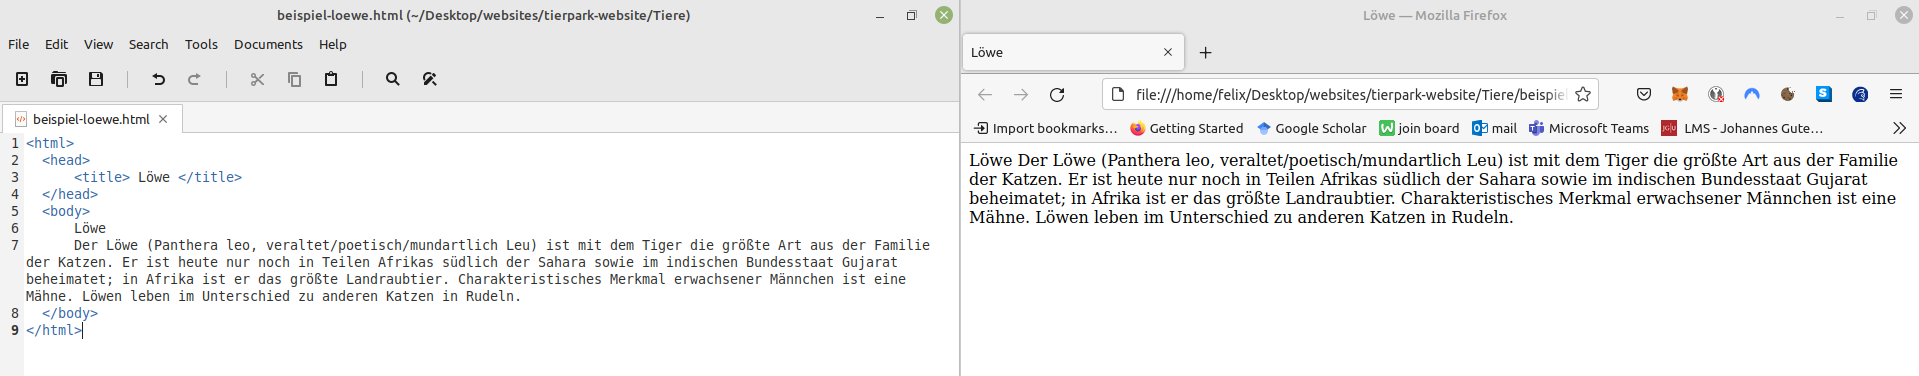The image size is (1919, 376).
Task: Undo the last edit in editor
Action: [x=158, y=79]
